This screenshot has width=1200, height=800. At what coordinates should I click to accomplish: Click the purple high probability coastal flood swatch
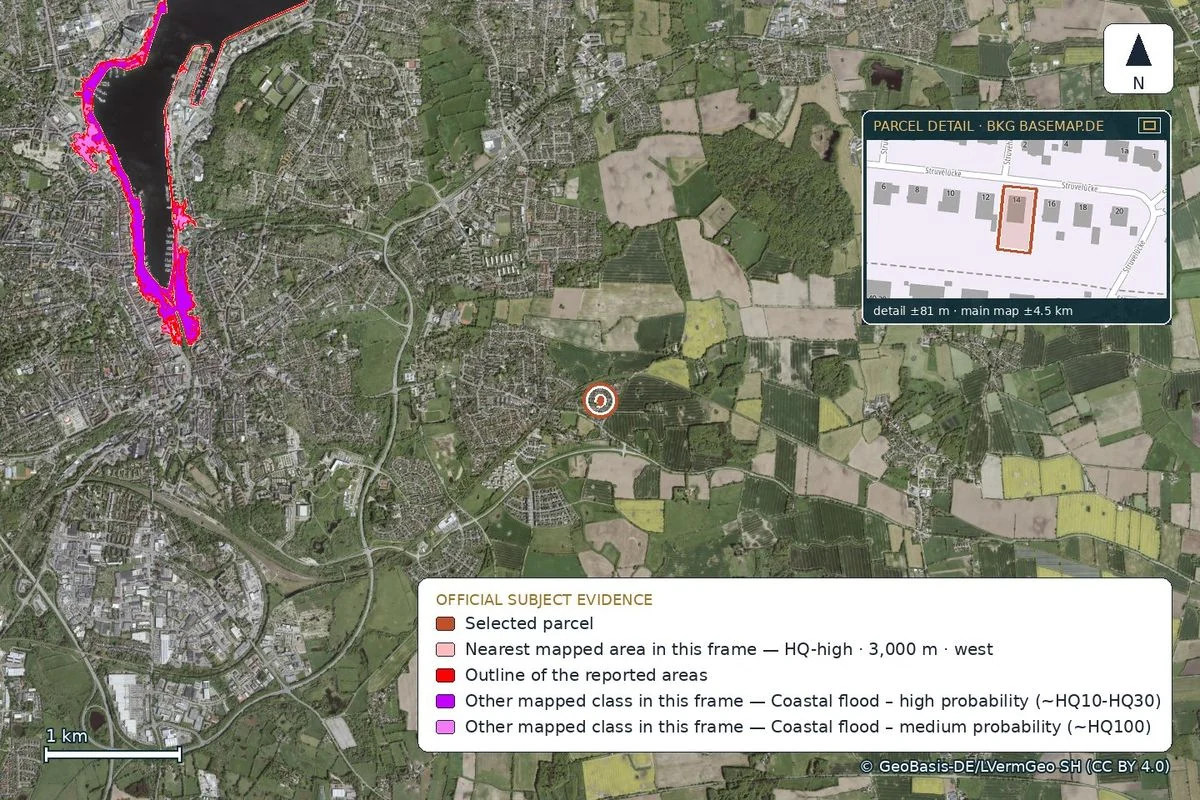coord(445,701)
